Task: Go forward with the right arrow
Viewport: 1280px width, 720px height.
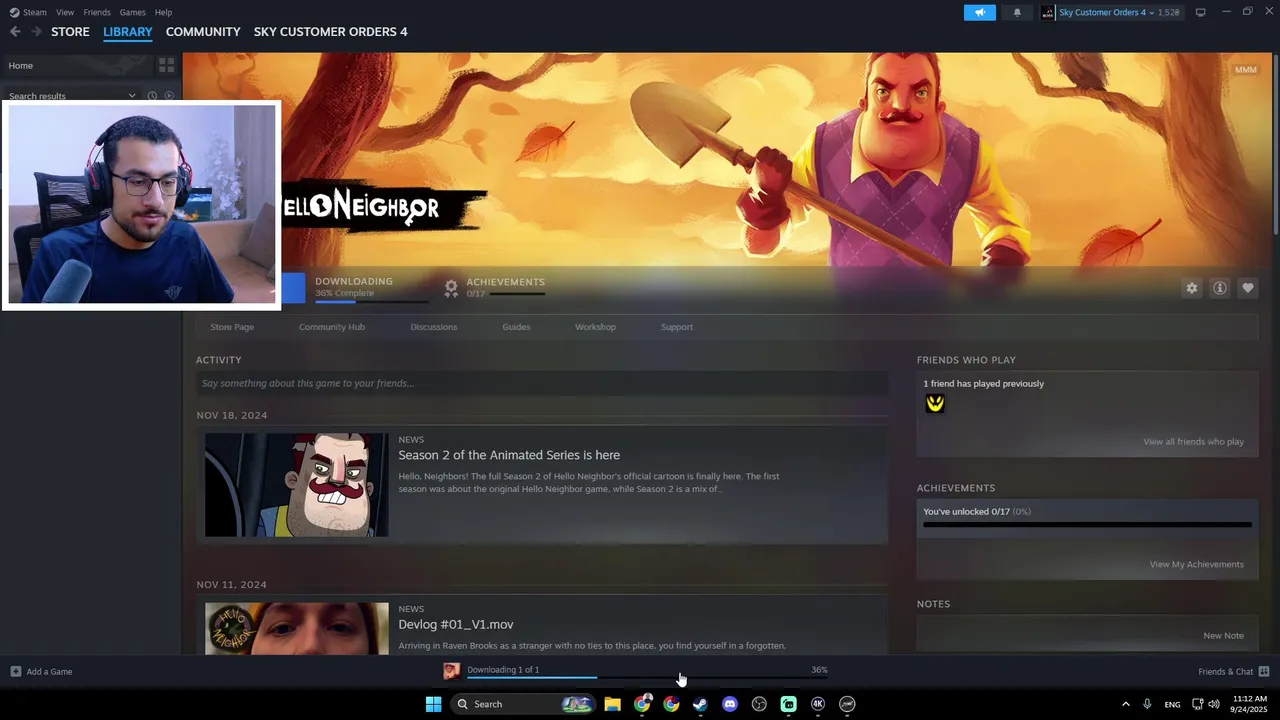Action: [x=37, y=32]
